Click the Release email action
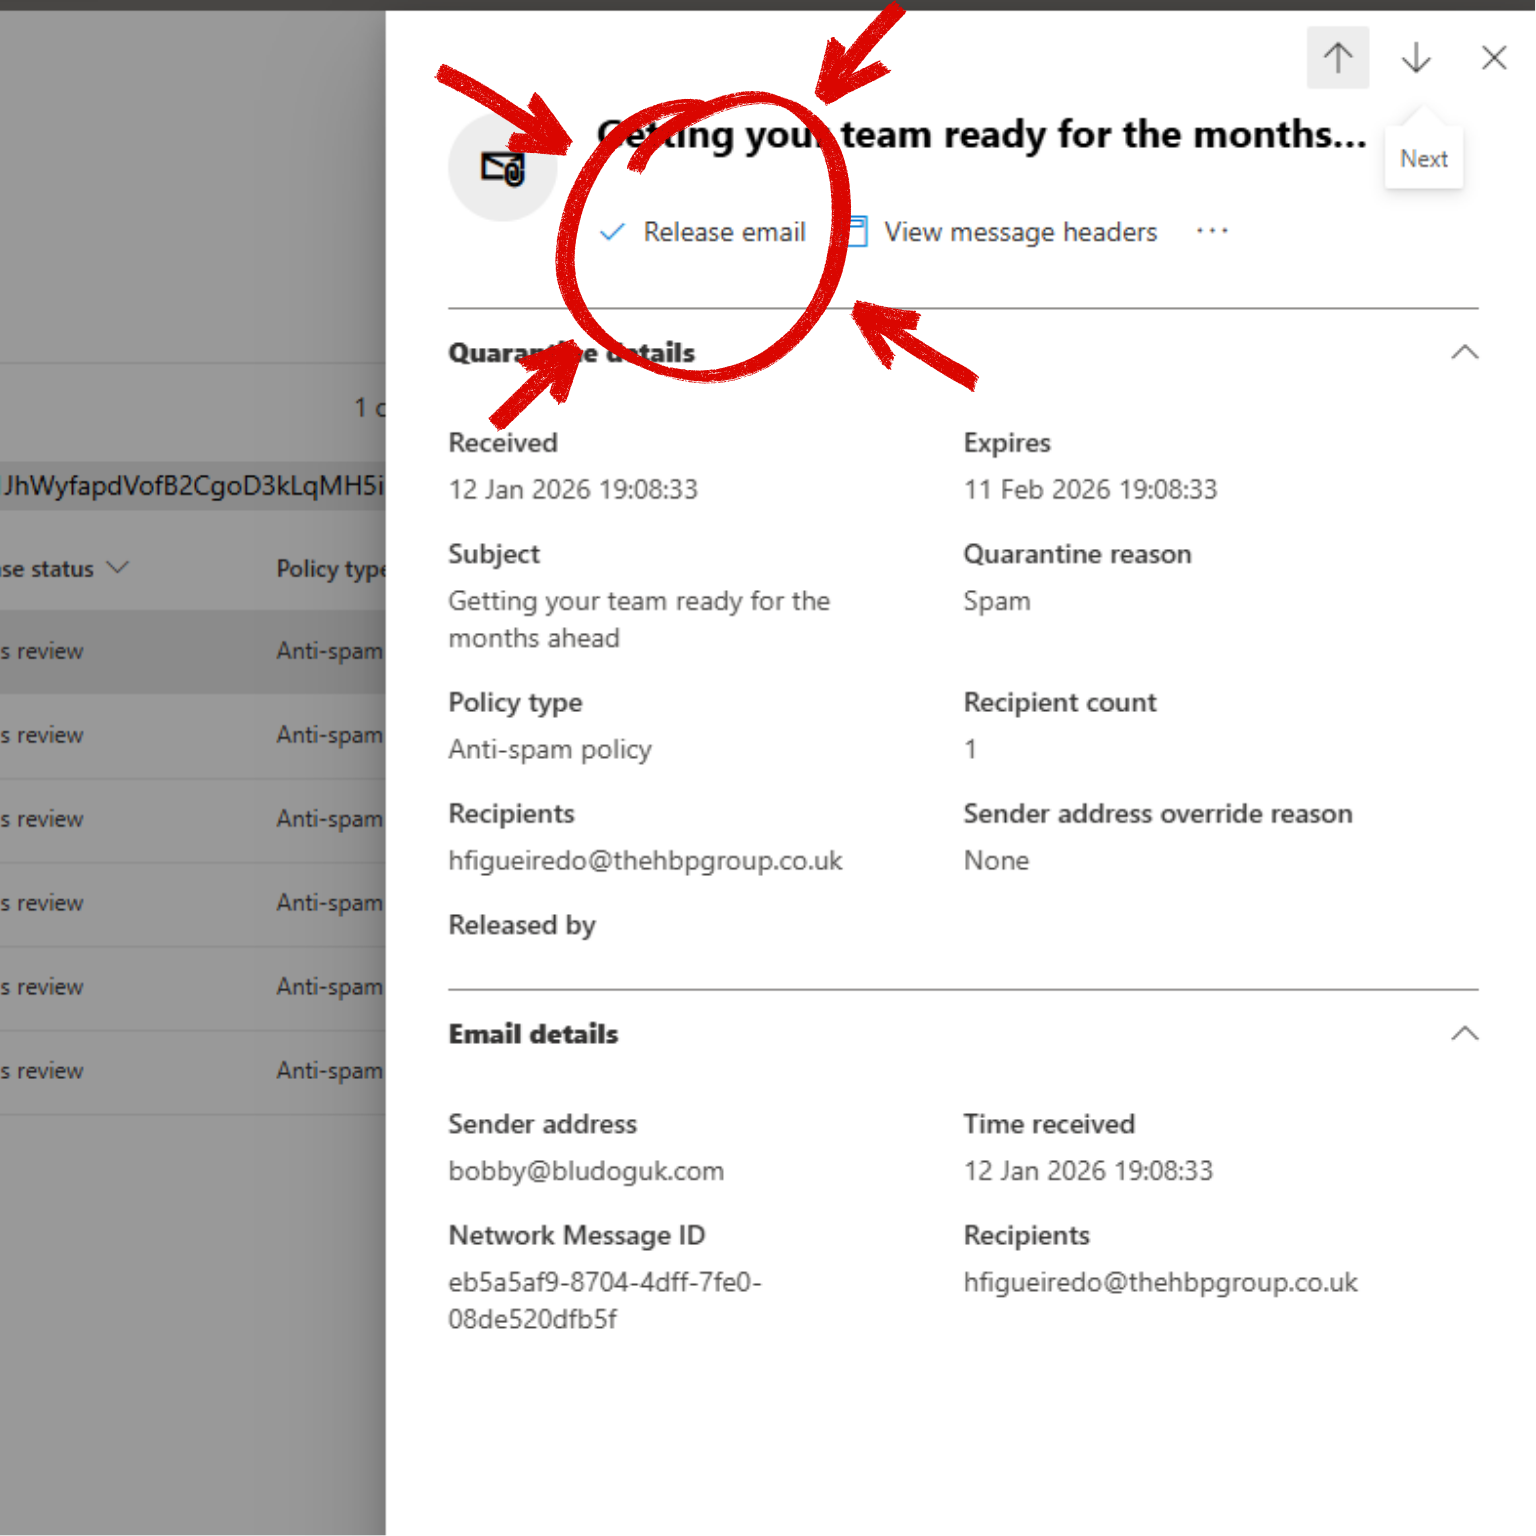1536x1536 pixels. 724,231
